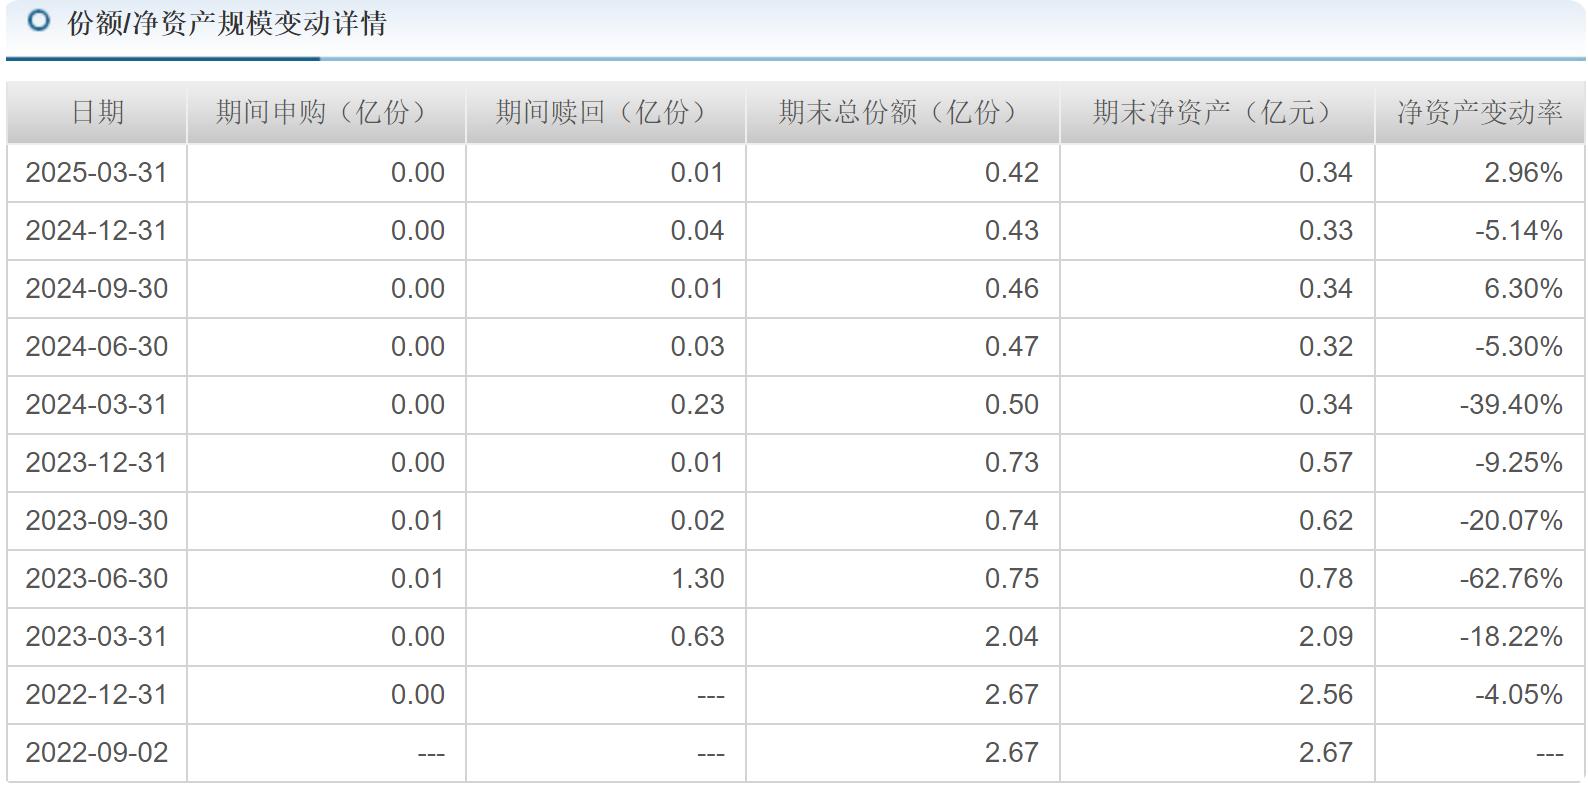Click the 1.30 redemption value for 2023-06-30
Image resolution: width=1588 pixels, height=786 pixels.
pos(697,579)
